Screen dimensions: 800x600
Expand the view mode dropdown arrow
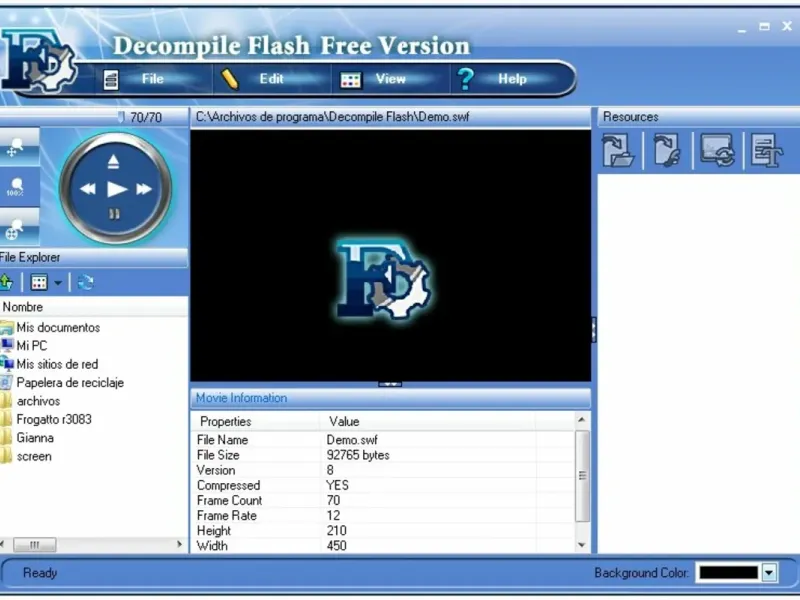(58, 283)
